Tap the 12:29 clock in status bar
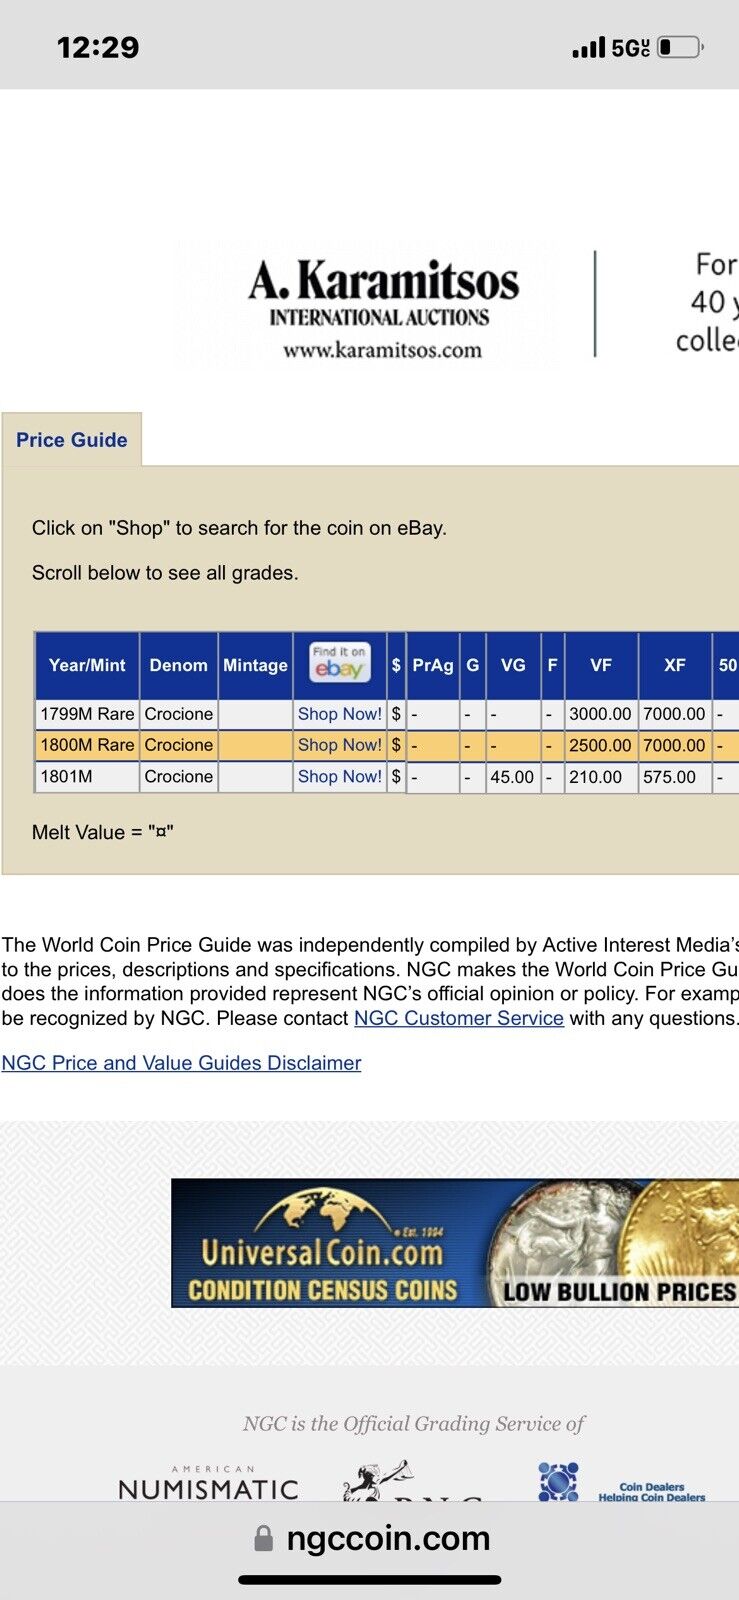739x1600 pixels. 98,47
